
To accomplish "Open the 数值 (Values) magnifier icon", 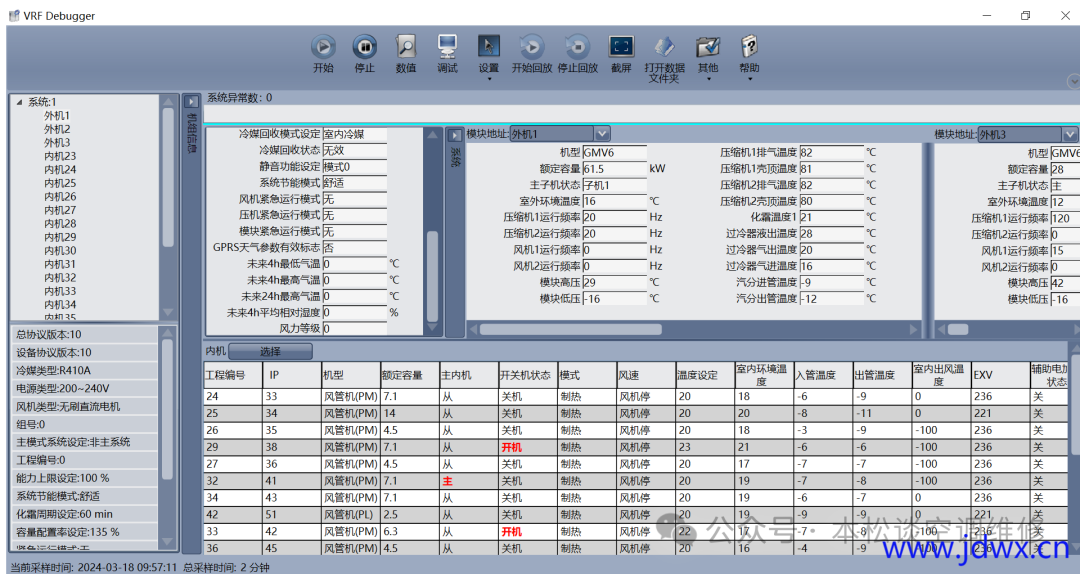I will coord(406,46).
